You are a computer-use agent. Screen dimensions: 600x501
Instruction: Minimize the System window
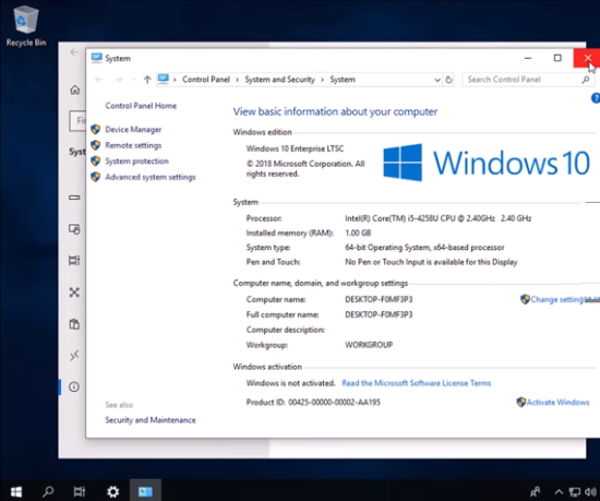pyautogui.click(x=528, y=58)
